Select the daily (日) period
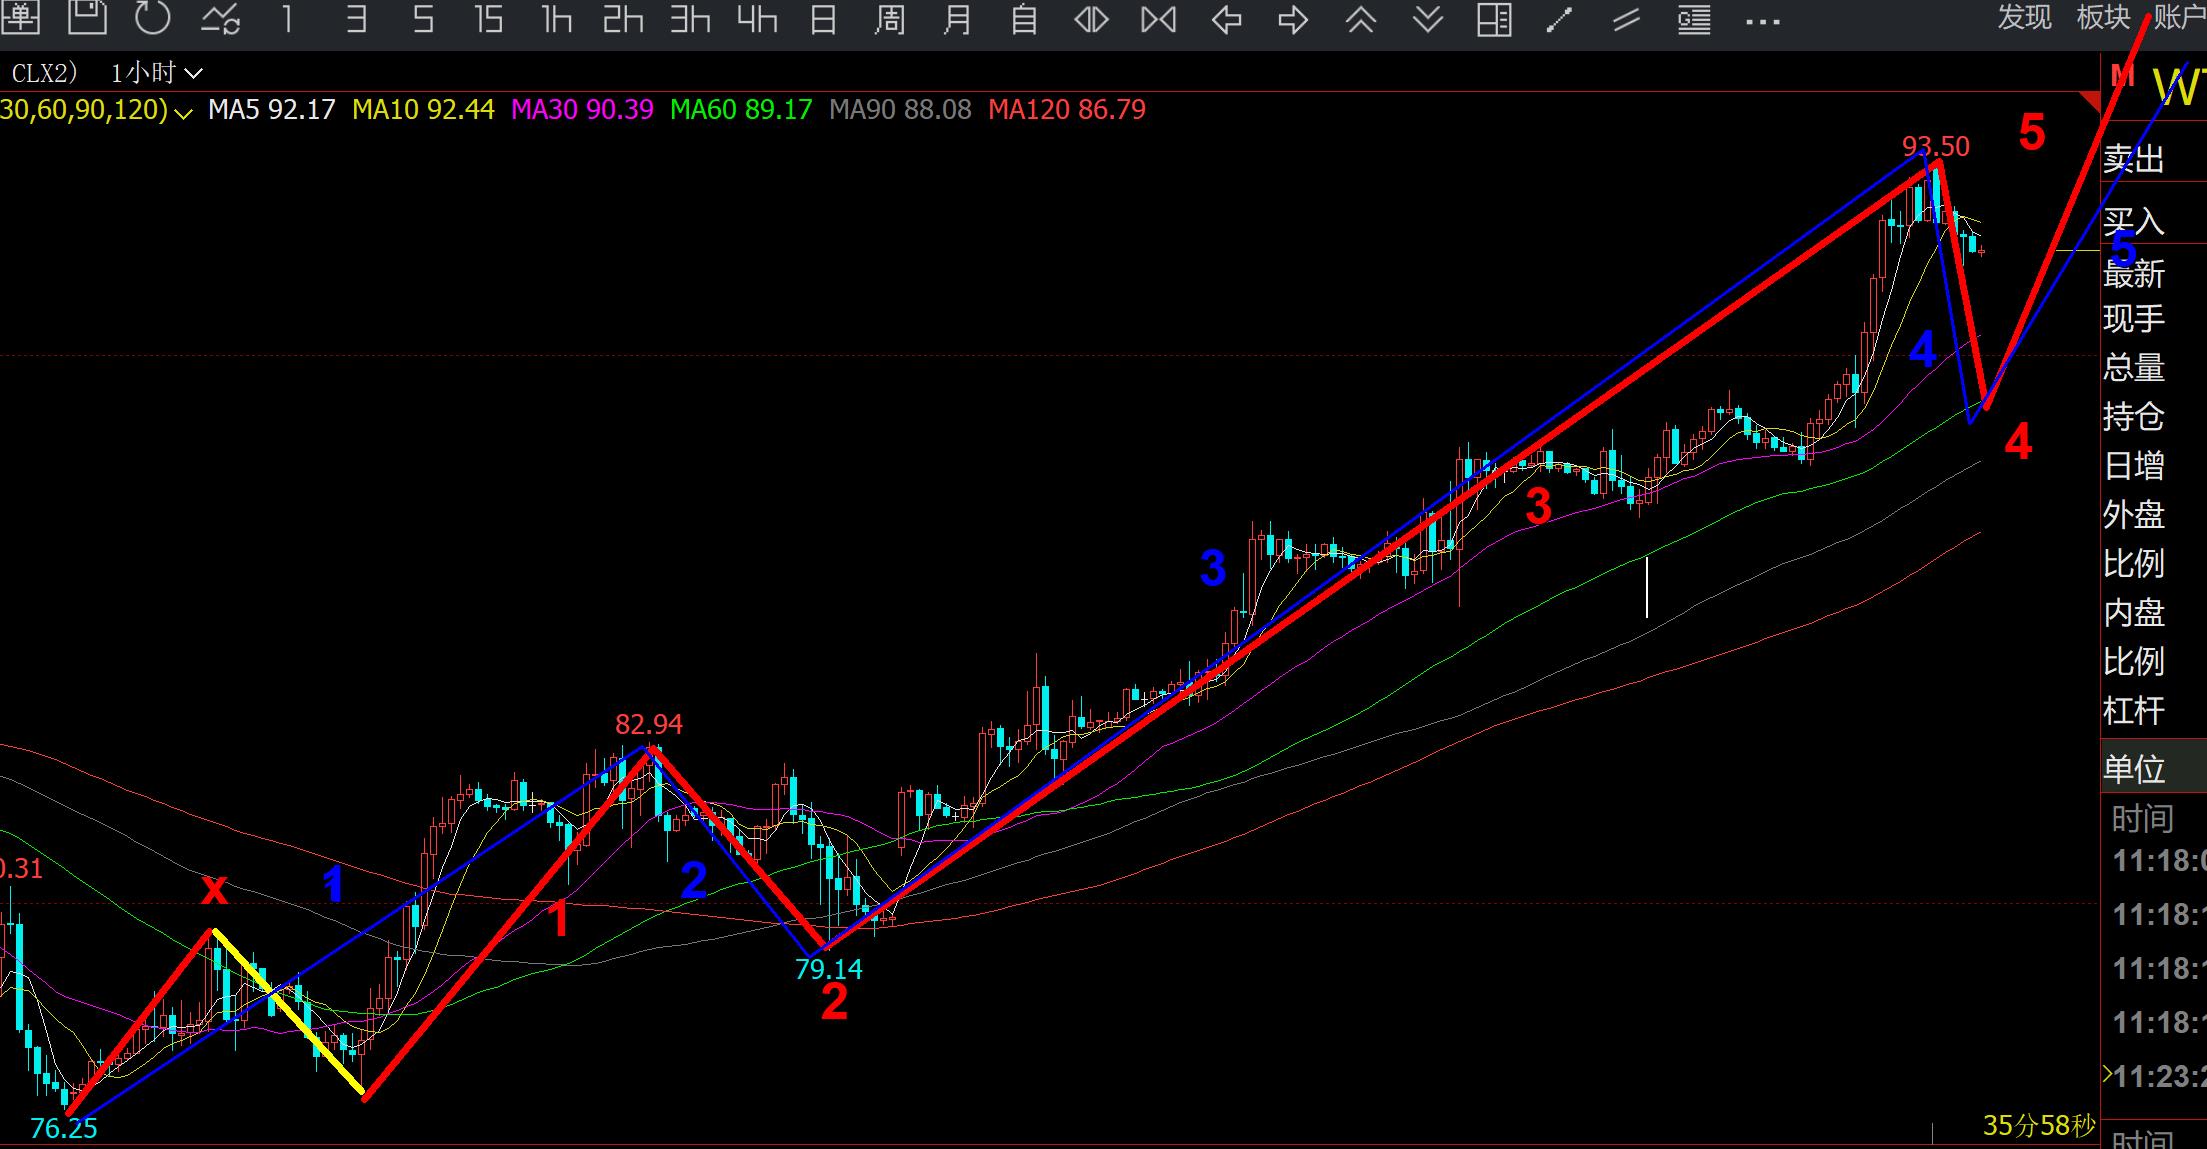Screen dimensions: 2207x1149 [x=823, y=18]
